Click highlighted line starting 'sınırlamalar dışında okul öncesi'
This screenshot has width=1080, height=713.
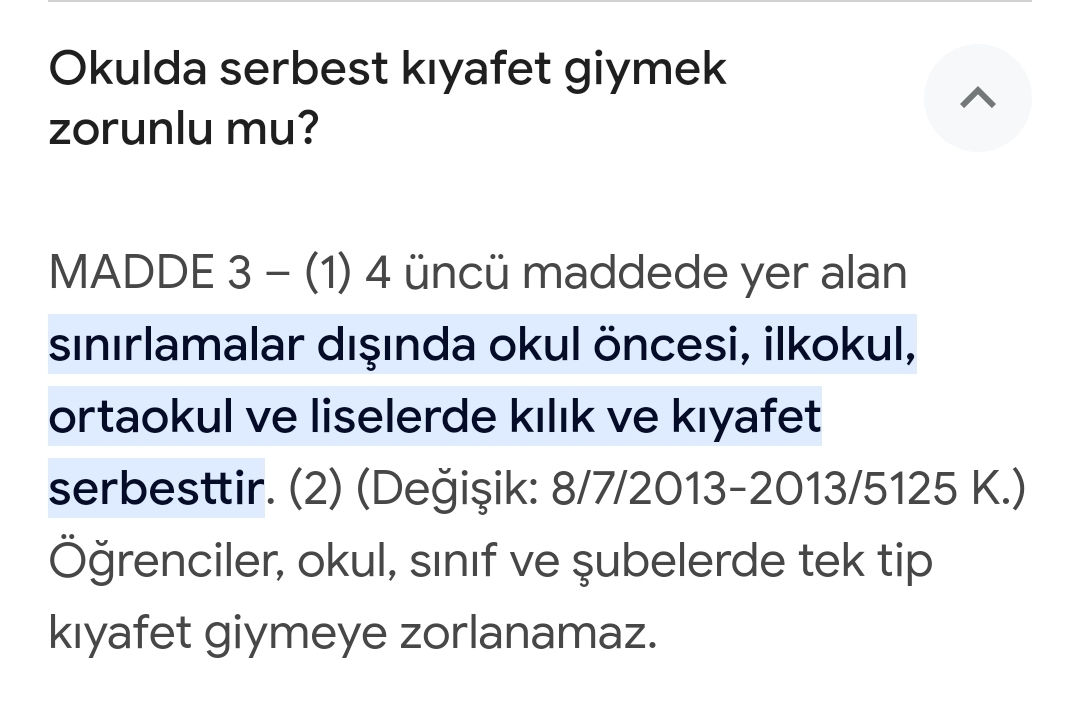coord(482,344)
